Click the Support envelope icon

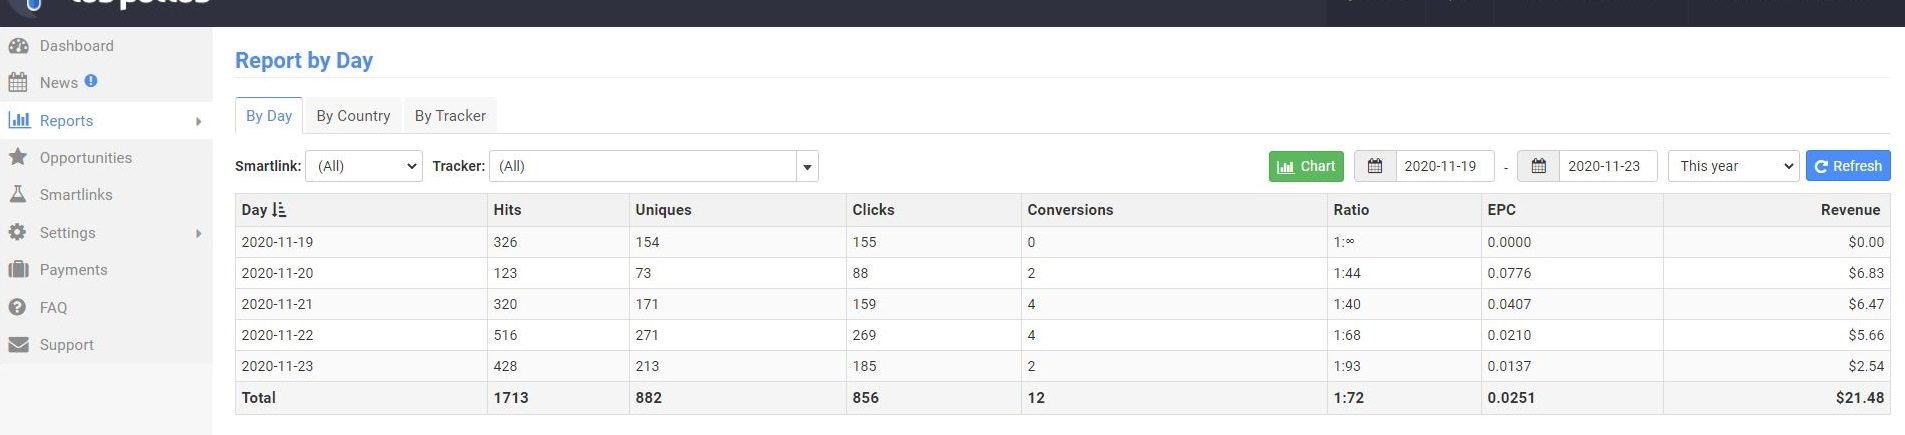pyautogui.click(x=18, y=345)
